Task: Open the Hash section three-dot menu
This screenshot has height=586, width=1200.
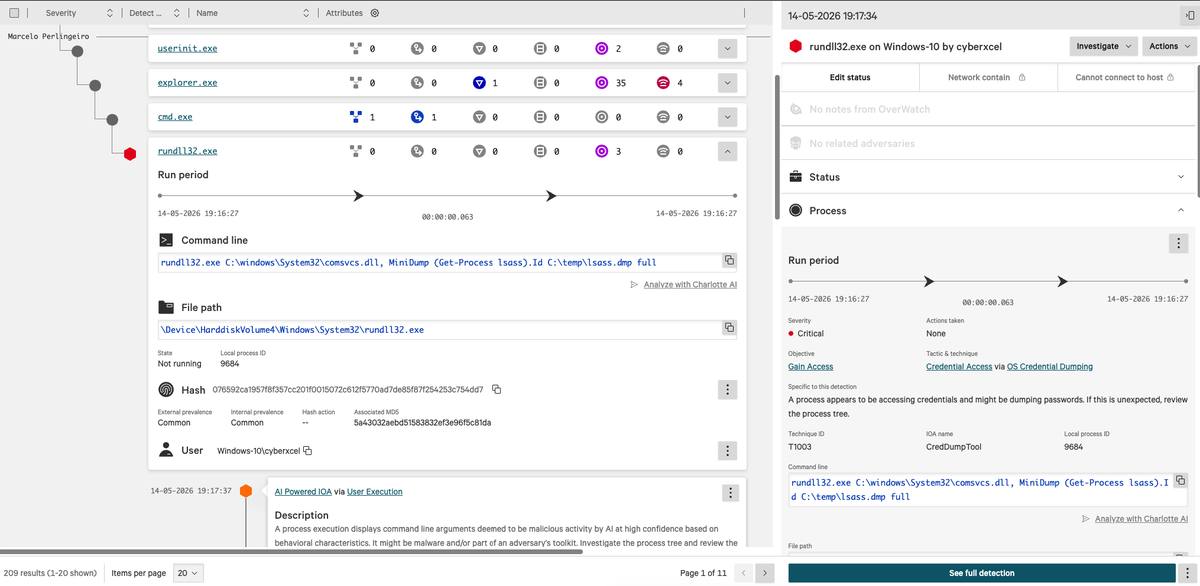Action: point(728,390)
